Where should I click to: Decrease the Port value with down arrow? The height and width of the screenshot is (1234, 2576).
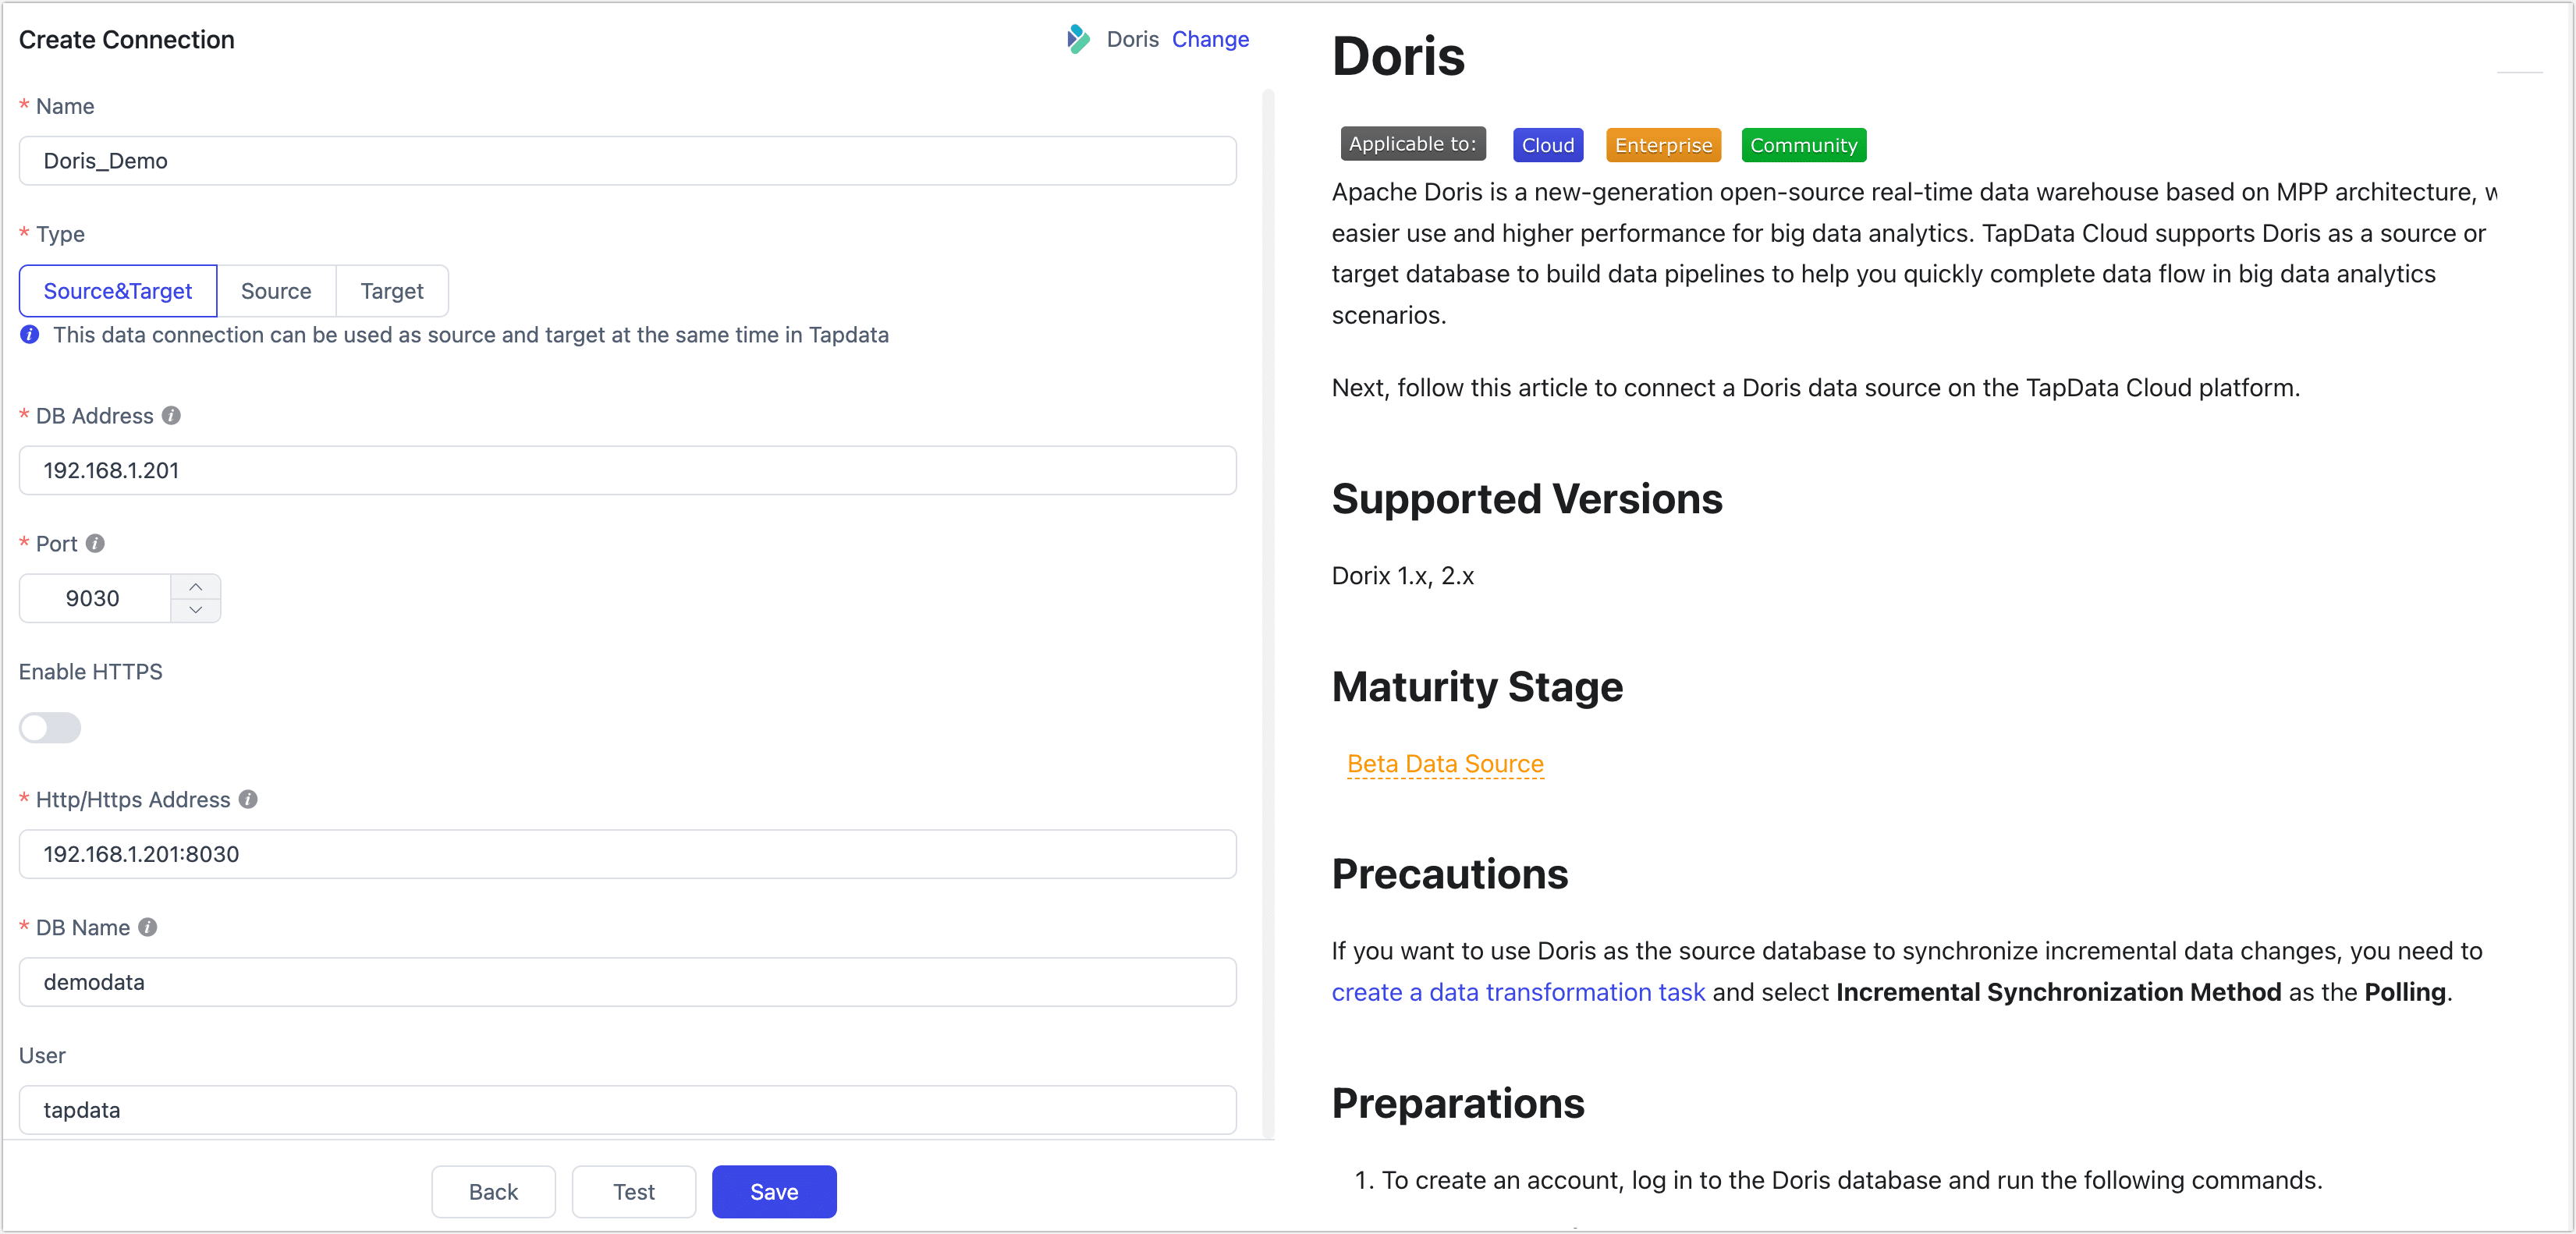[196, 609]
